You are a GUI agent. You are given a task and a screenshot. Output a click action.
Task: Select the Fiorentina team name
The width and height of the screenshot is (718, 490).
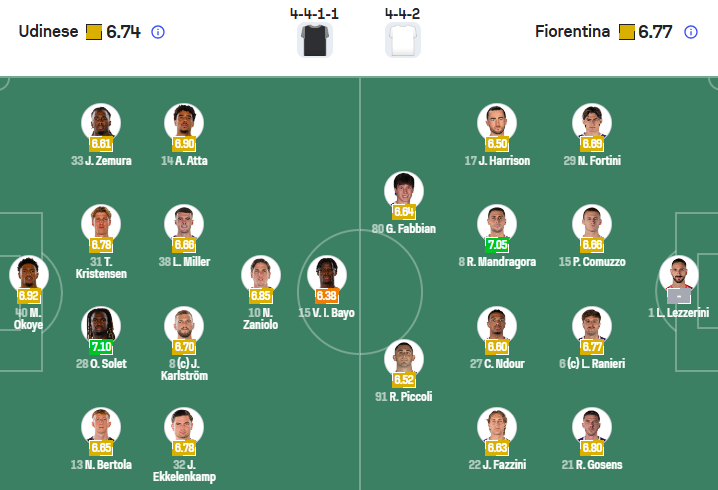(x=572, y=32)
